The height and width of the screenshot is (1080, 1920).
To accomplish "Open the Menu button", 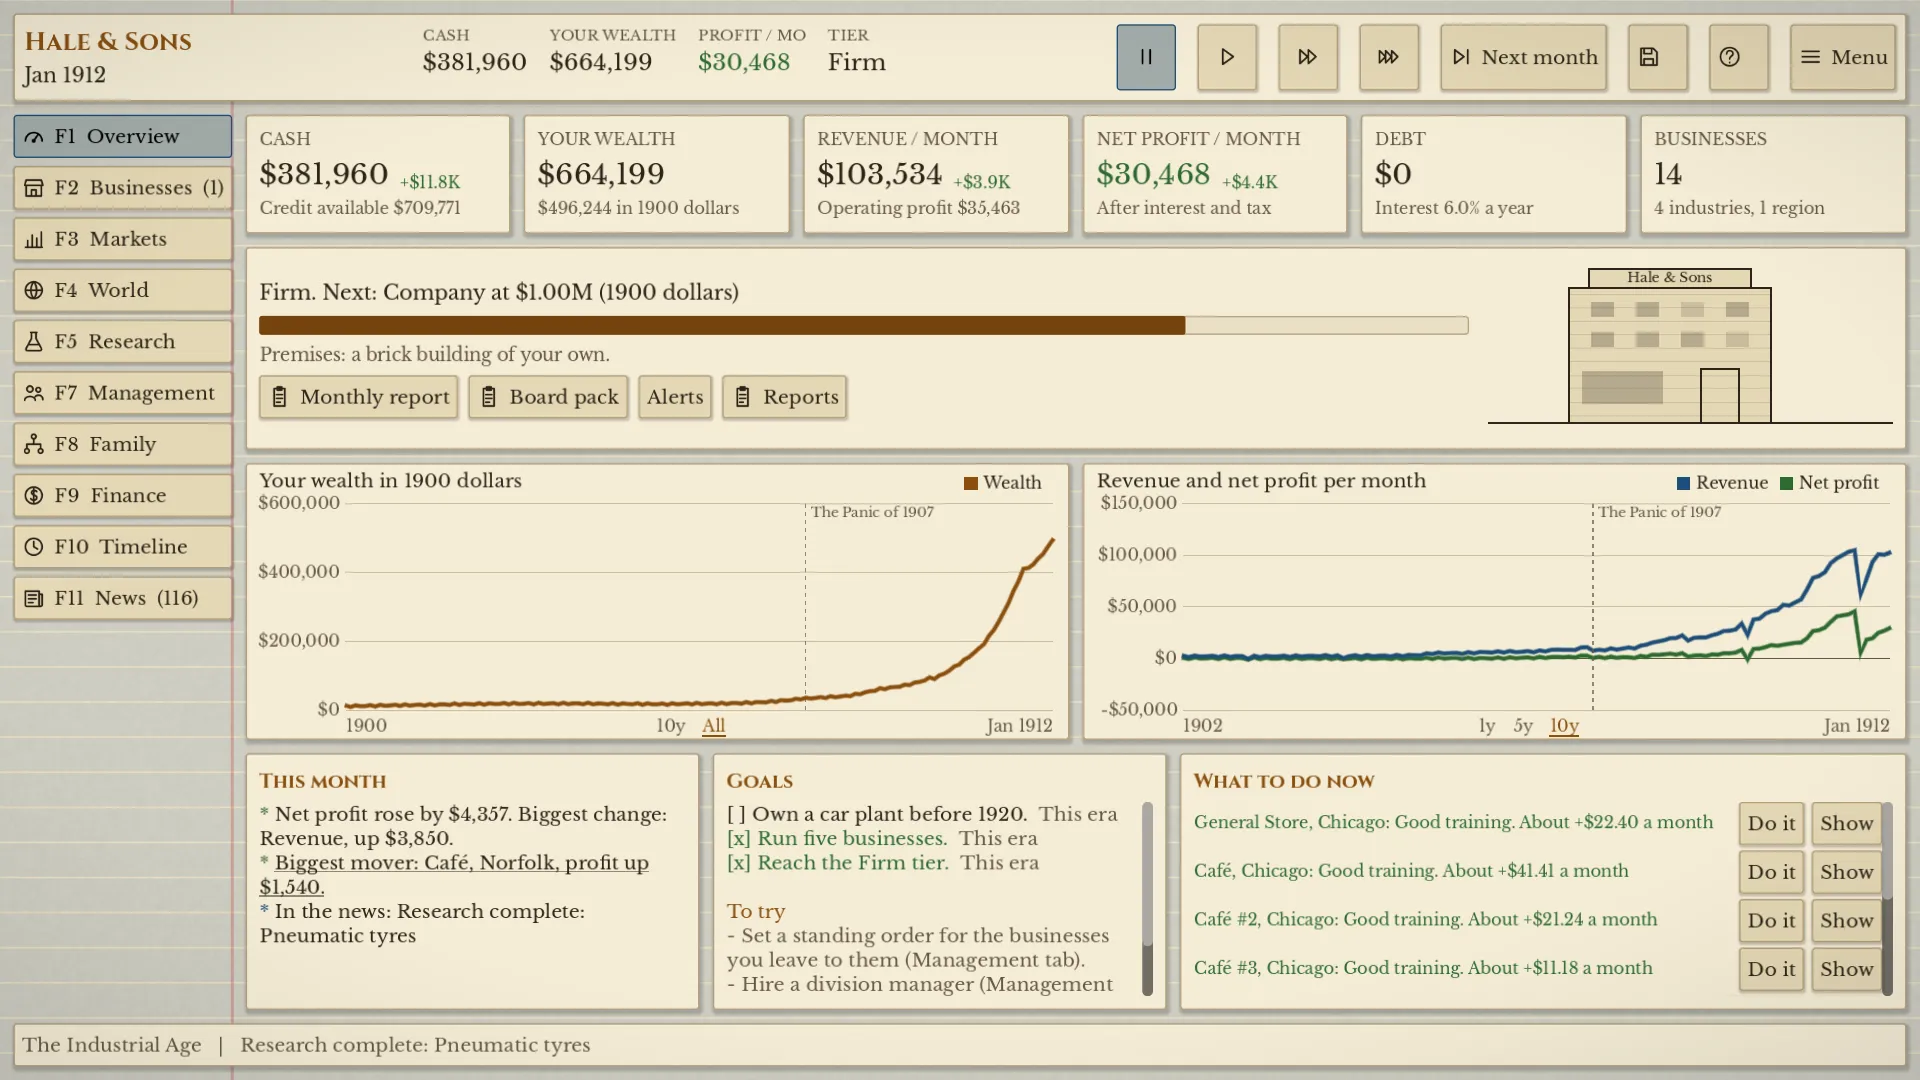I will (x=1843, y=57).
